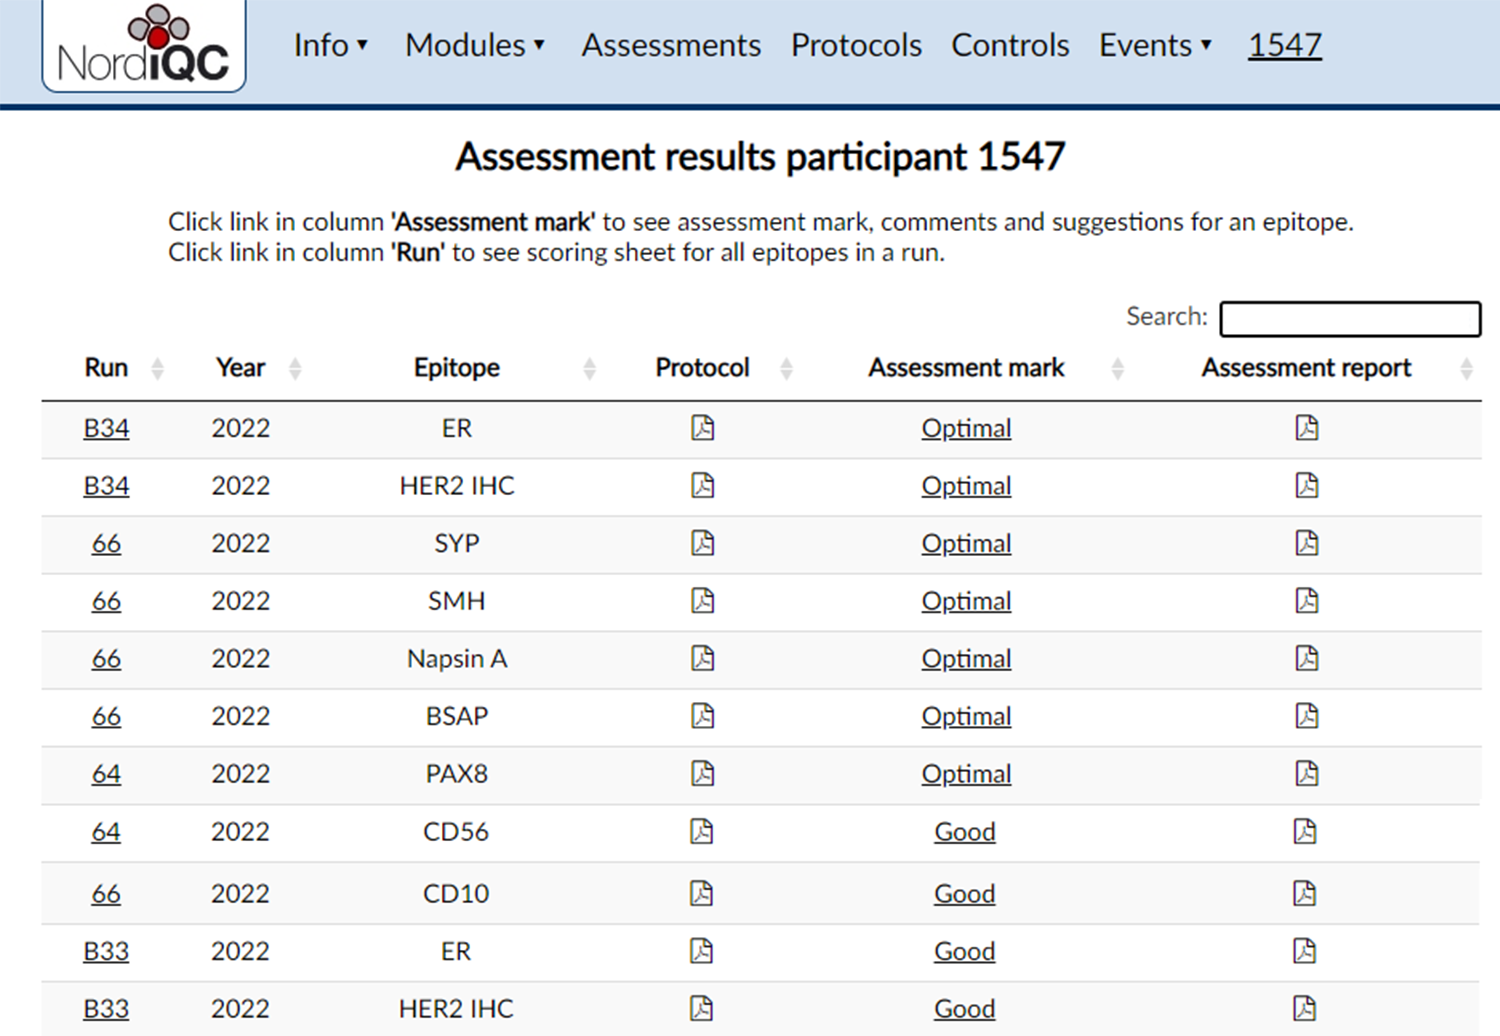
Task: Go to the Protocols page
Action: pos(856,45)
